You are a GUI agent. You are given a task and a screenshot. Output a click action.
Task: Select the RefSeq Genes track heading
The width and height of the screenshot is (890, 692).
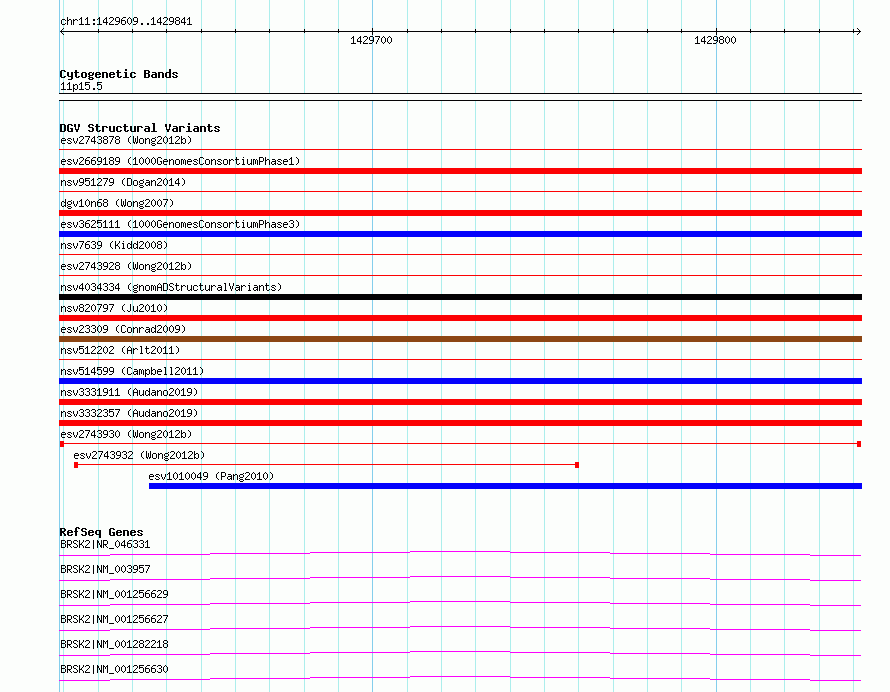tap(101, 532)
